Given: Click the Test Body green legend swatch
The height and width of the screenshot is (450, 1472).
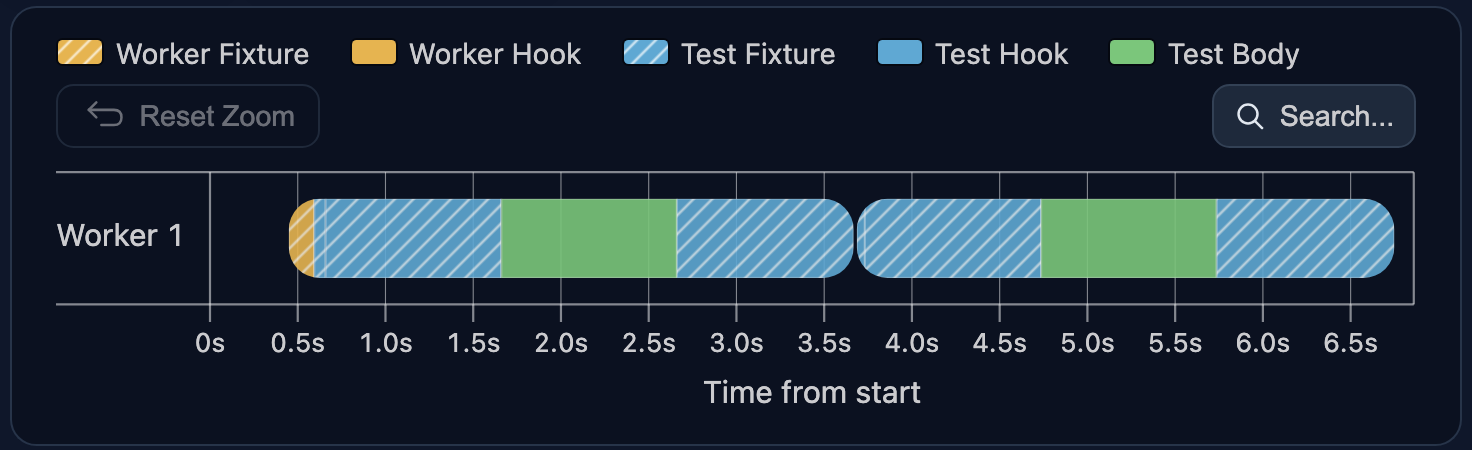Looking at the screenshot, I should (x=1132, y=53).
